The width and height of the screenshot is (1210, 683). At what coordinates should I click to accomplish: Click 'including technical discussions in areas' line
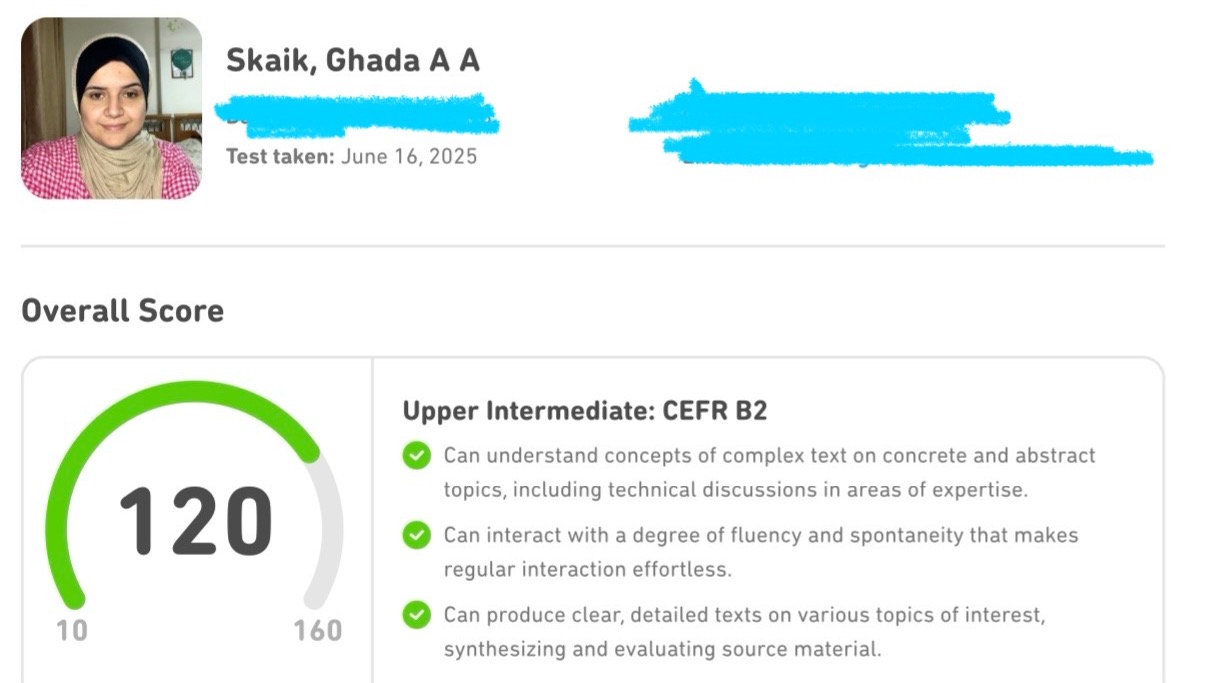[736, 491]
